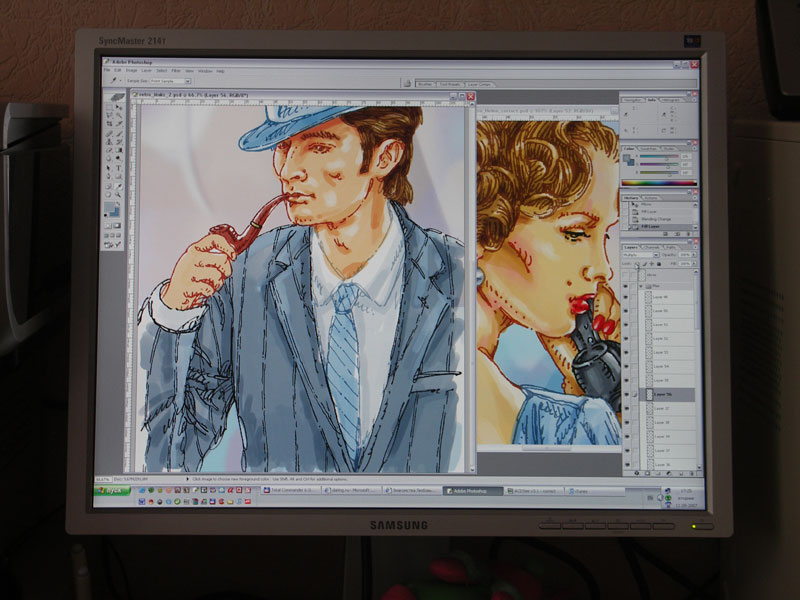The image size is (800, 600).
Task: Switch to Total Commander in the taskbar
Action: tap(290, 490)
